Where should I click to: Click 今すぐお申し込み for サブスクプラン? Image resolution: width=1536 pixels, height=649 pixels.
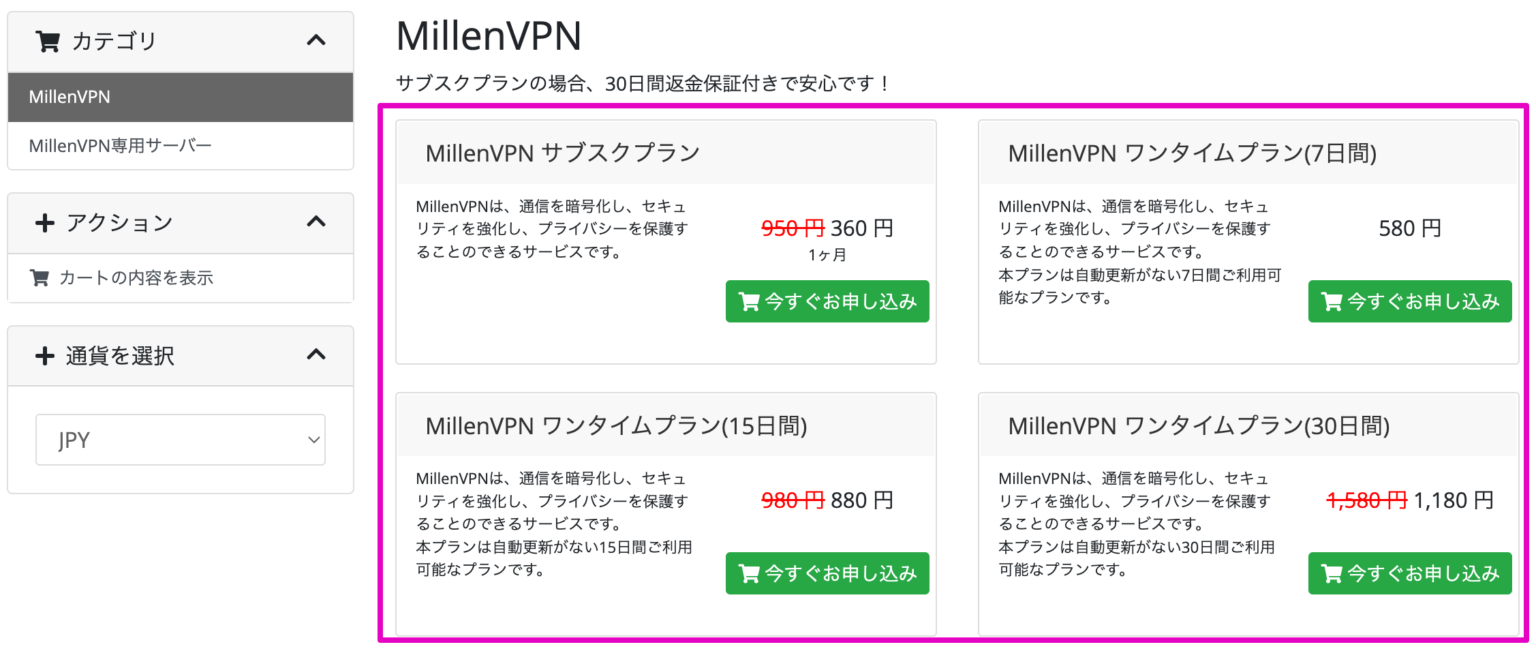coord(827,301)
